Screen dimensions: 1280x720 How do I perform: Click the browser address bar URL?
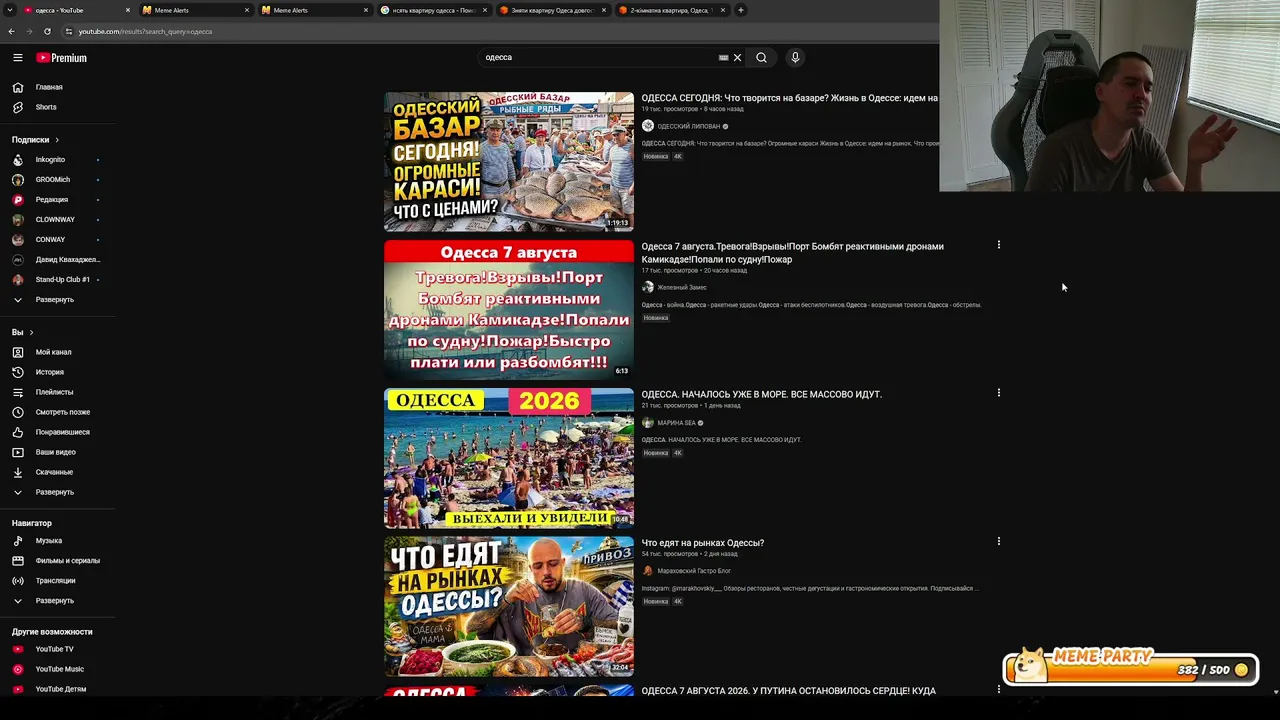tap(145, 31)
